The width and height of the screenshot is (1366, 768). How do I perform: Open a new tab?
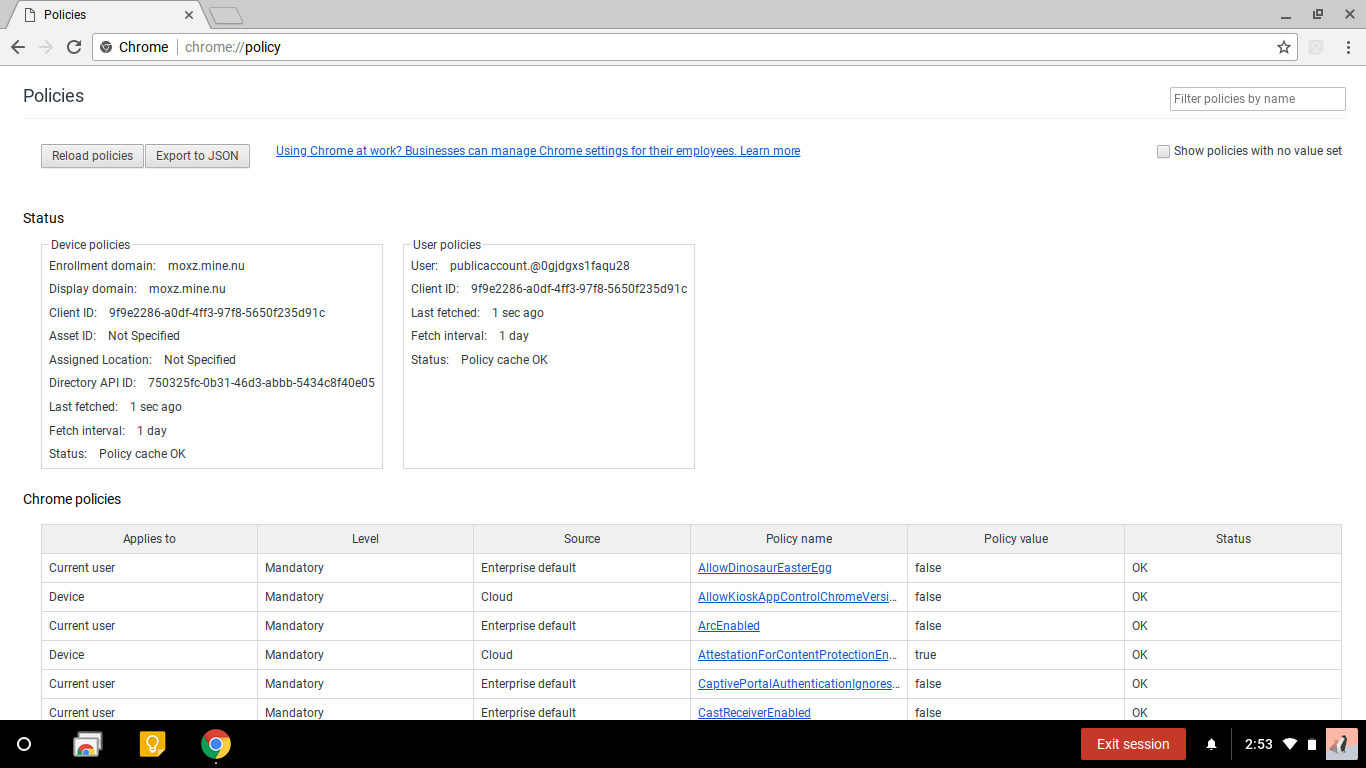[x=226, y=15]
